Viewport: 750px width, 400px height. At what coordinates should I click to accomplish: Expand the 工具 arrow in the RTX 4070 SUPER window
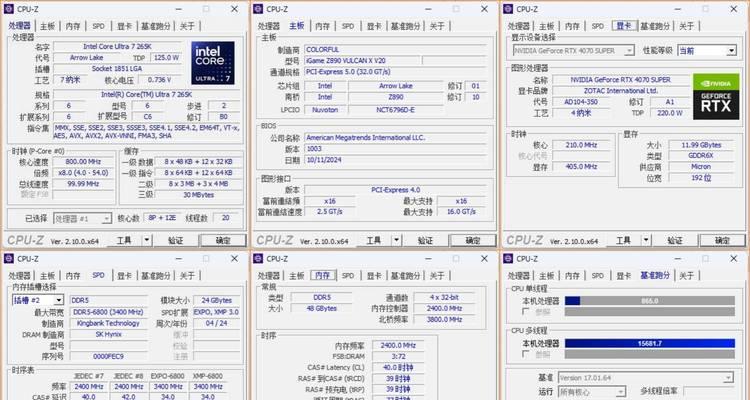(646, 240)
